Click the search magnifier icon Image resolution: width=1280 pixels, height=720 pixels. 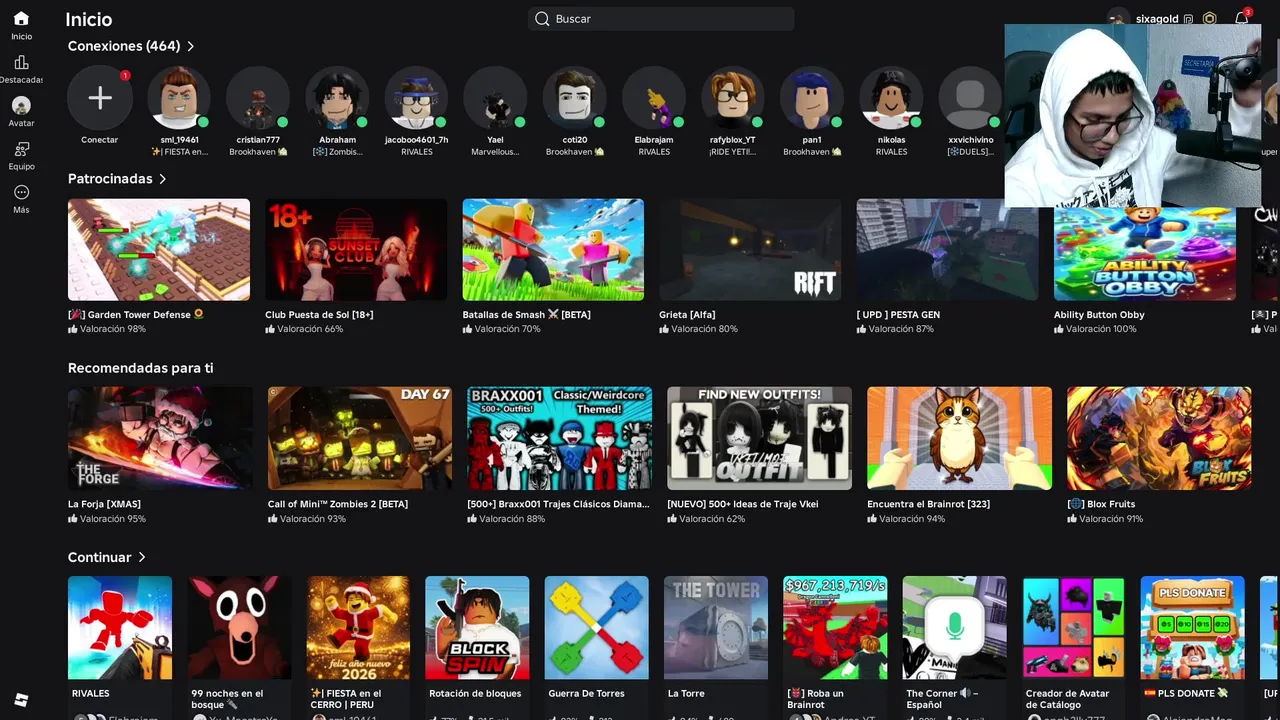pyautogui.click(x=542, y=19)
